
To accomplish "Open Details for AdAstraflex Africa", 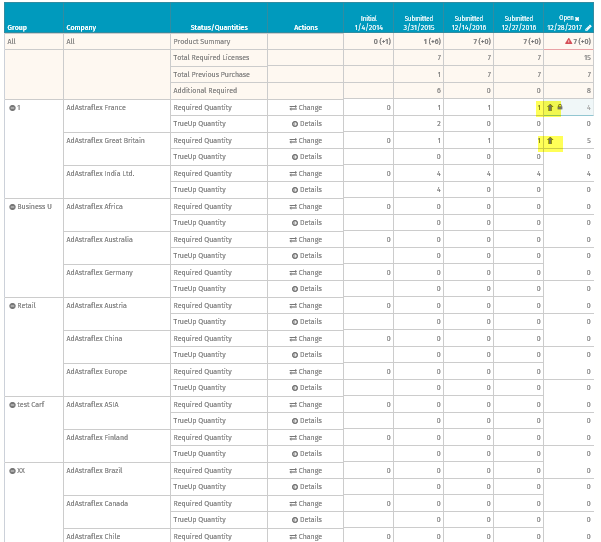I will pyautogui.click(x=306, y=223).
